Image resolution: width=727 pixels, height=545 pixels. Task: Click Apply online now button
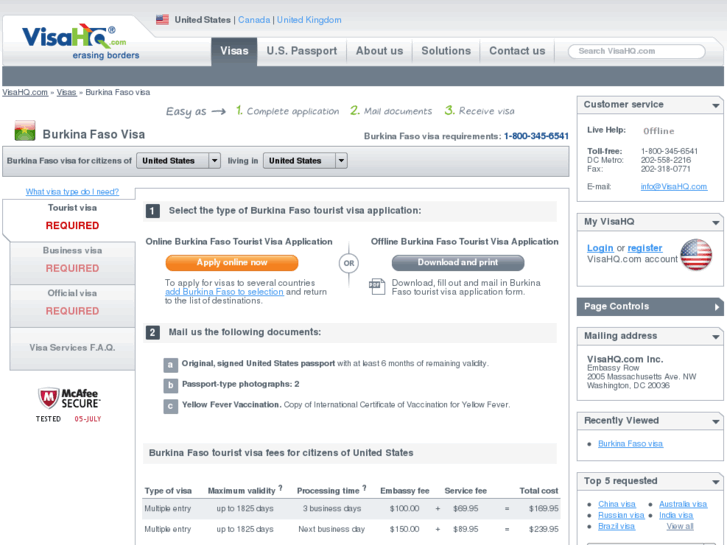(232, 263)
